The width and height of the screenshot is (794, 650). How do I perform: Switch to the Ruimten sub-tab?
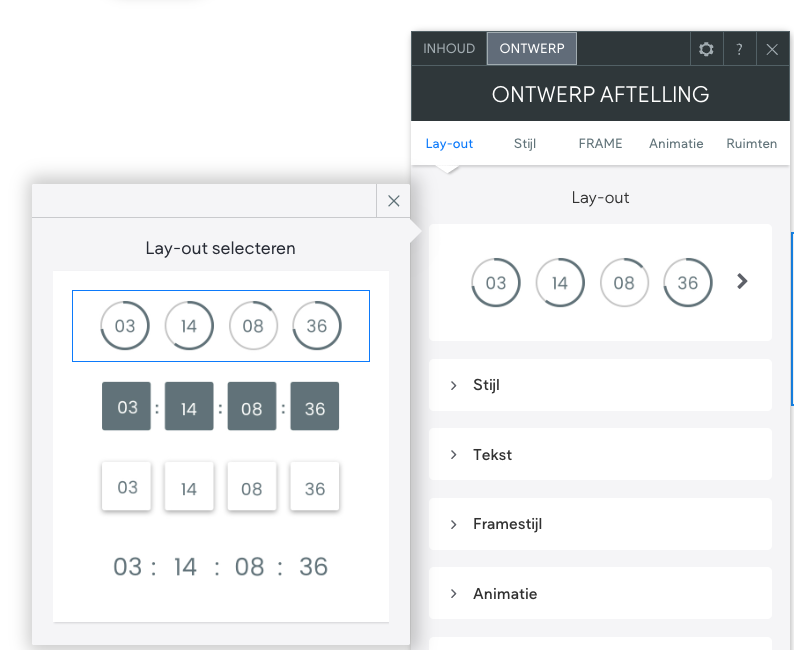(x=751, y=143)
